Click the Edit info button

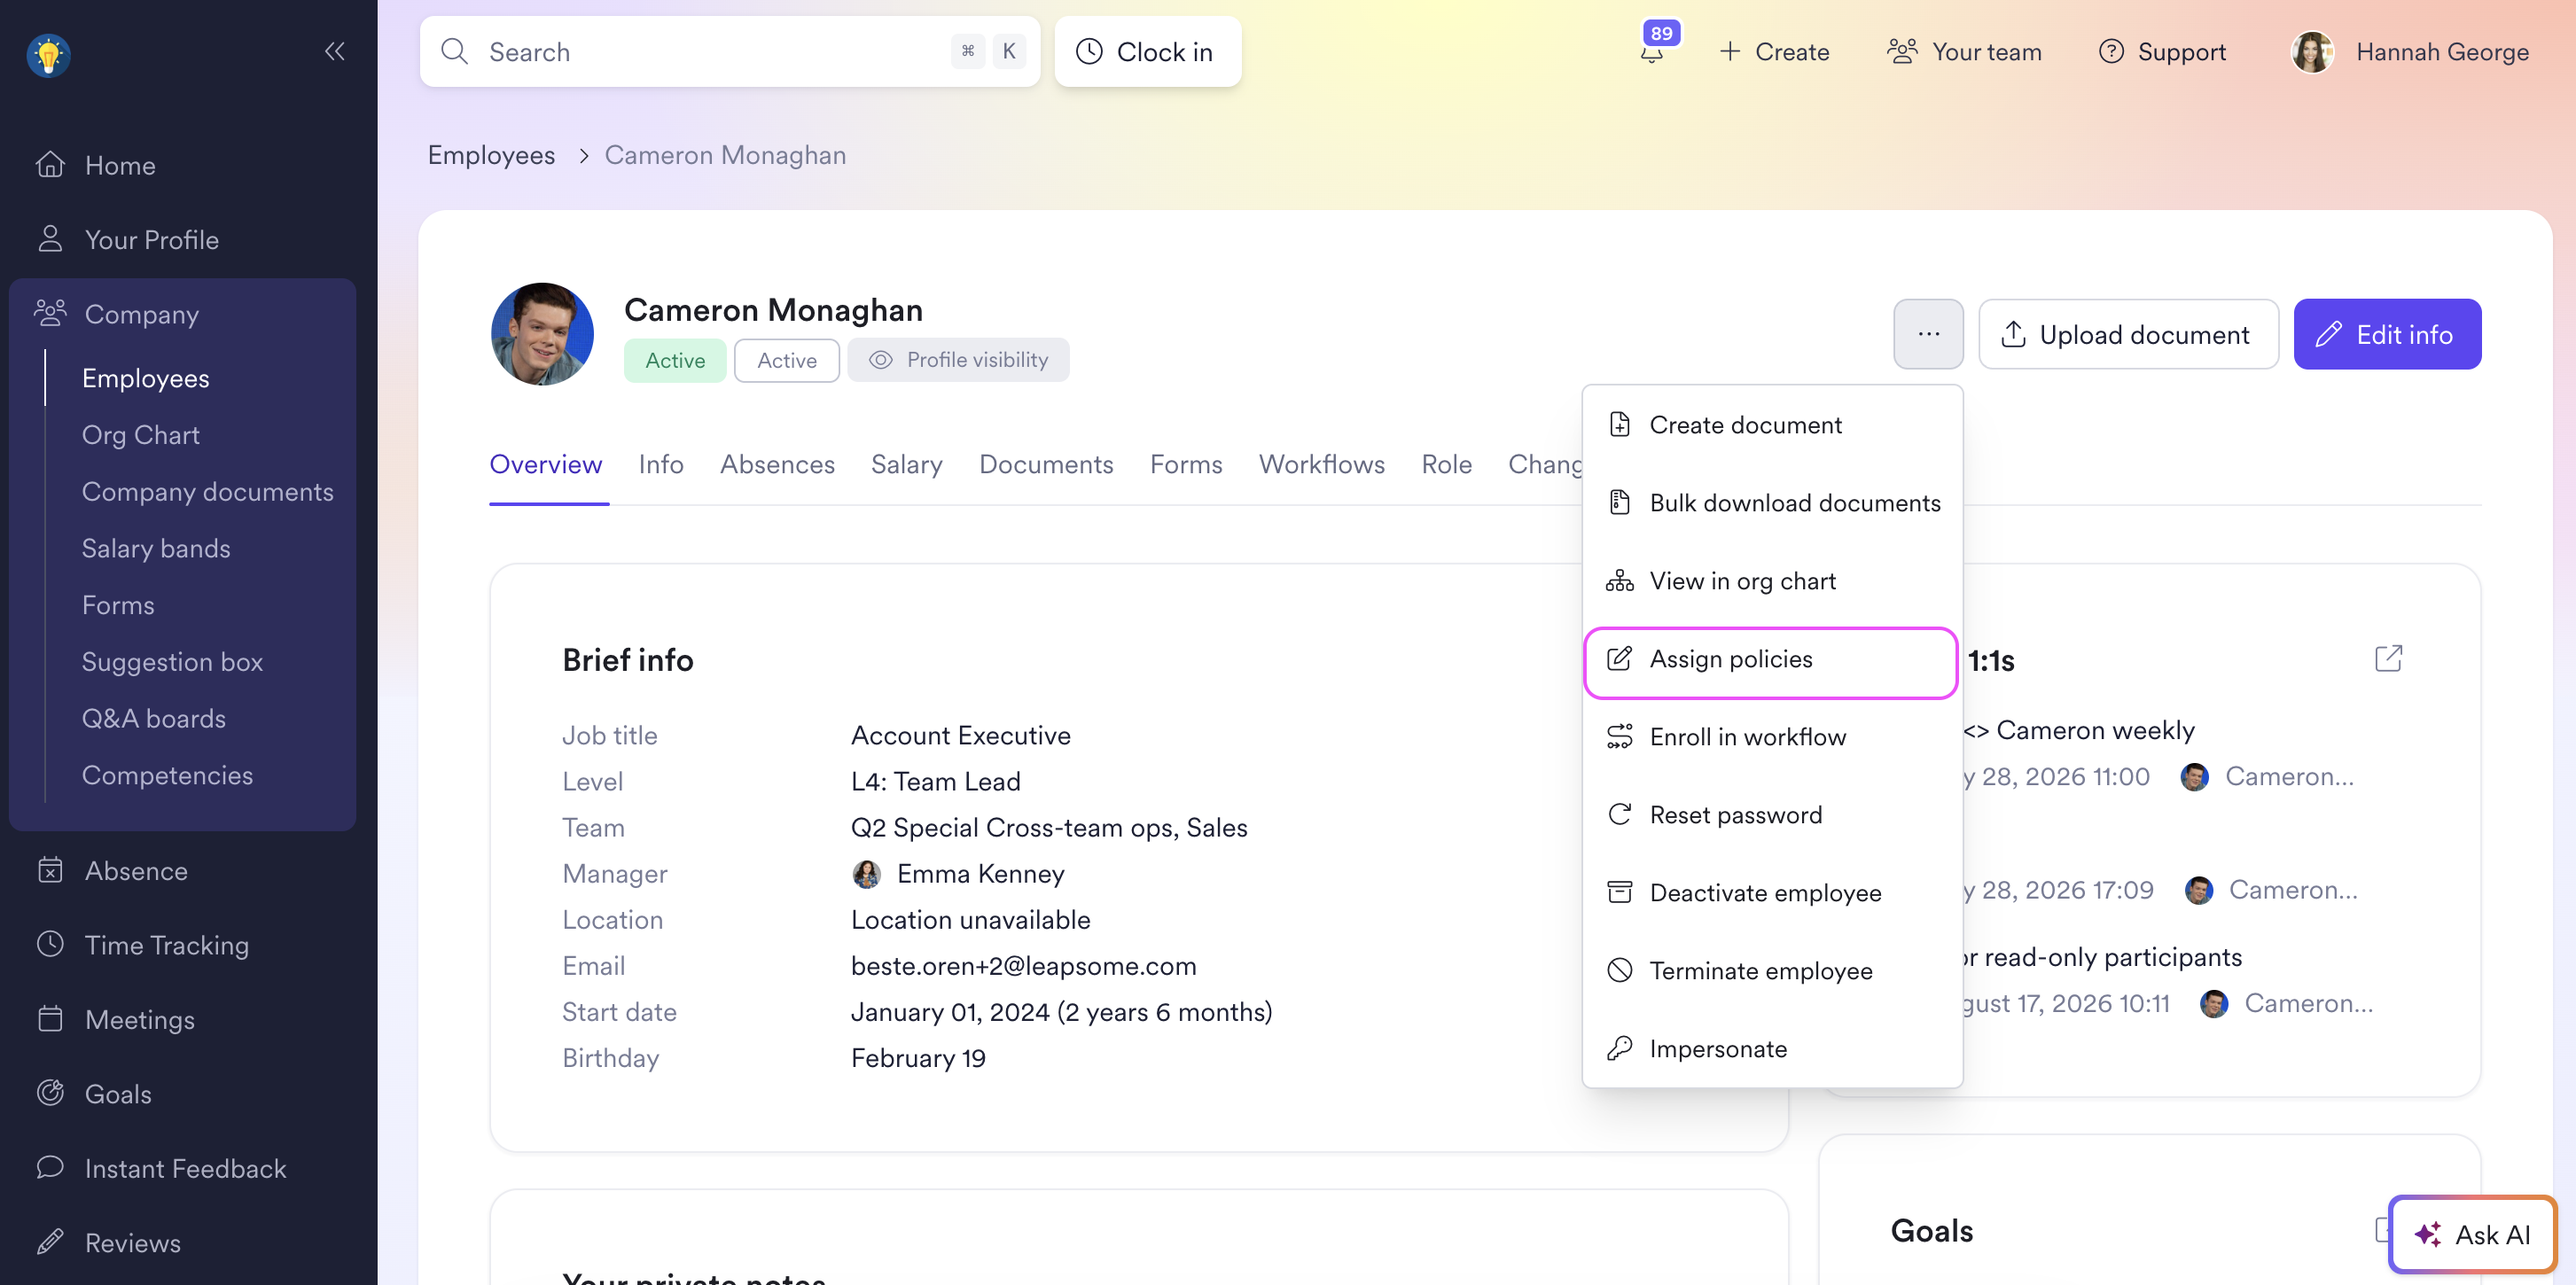pyautogui.click(x=2387, y=334)
